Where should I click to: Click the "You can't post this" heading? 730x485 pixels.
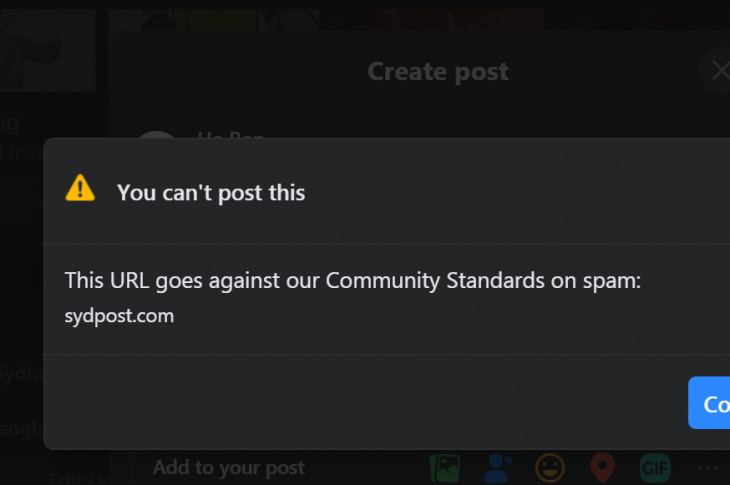(x=211, y=193)
